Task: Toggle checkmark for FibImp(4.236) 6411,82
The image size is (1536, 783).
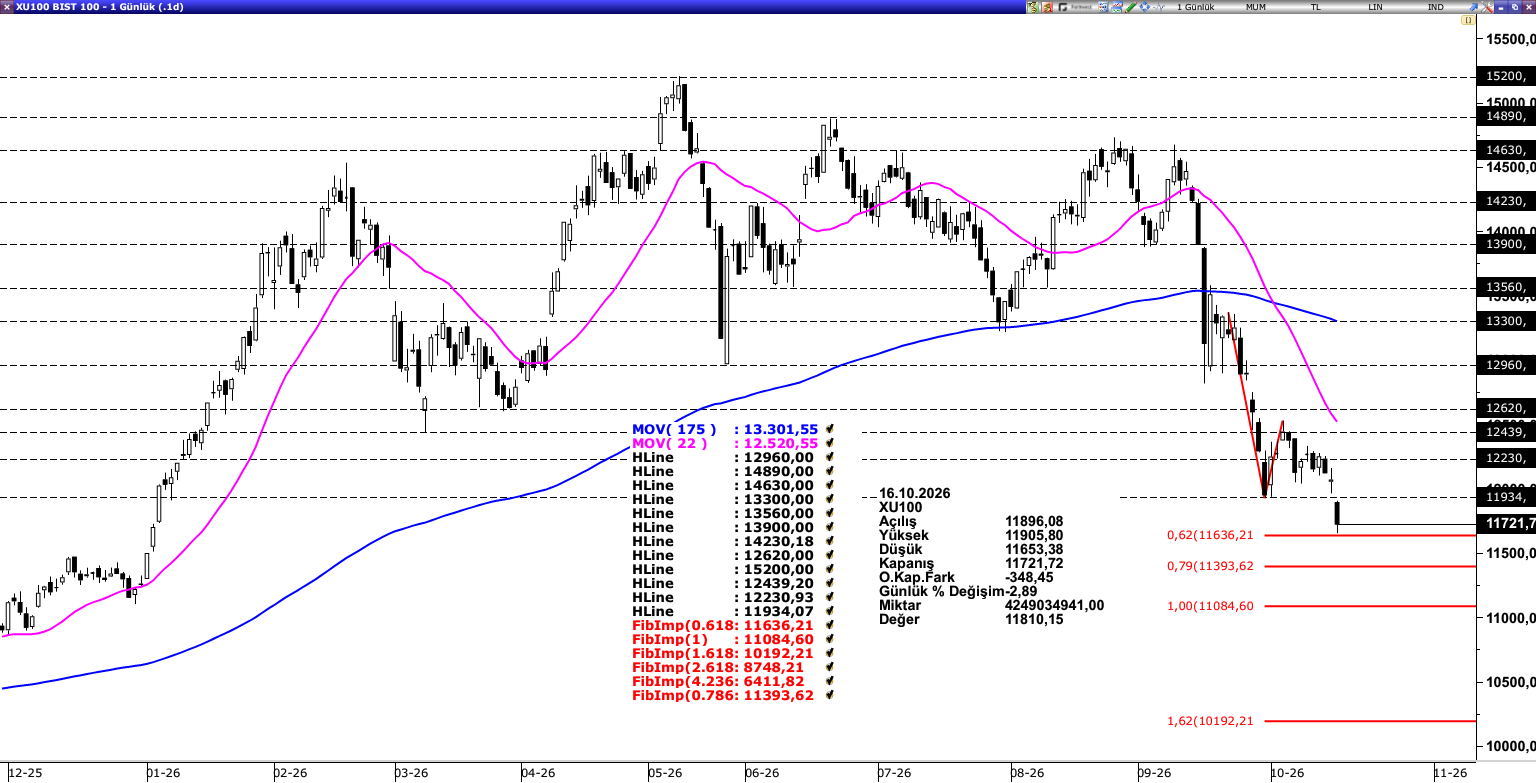Action: 830,681
